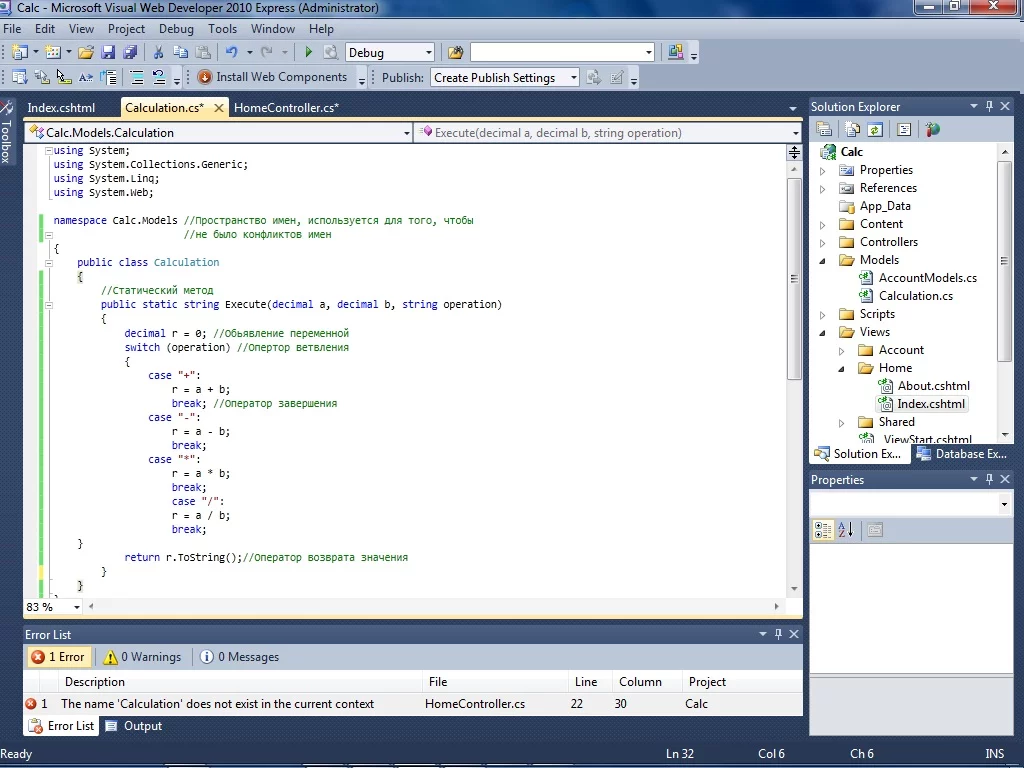Open the Create Publish Settings dropdown
The height and width of the screenshot is (768, 1024).
[x=573, y=77]
